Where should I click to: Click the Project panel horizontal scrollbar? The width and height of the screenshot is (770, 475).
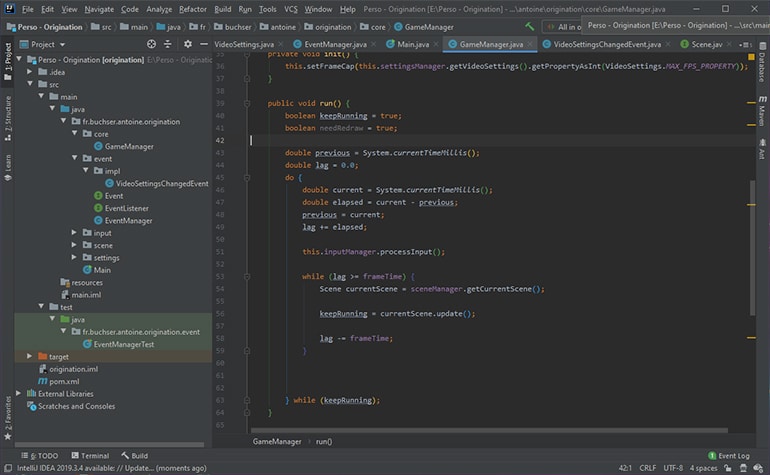pyautogui.click(x=110, y=445)
